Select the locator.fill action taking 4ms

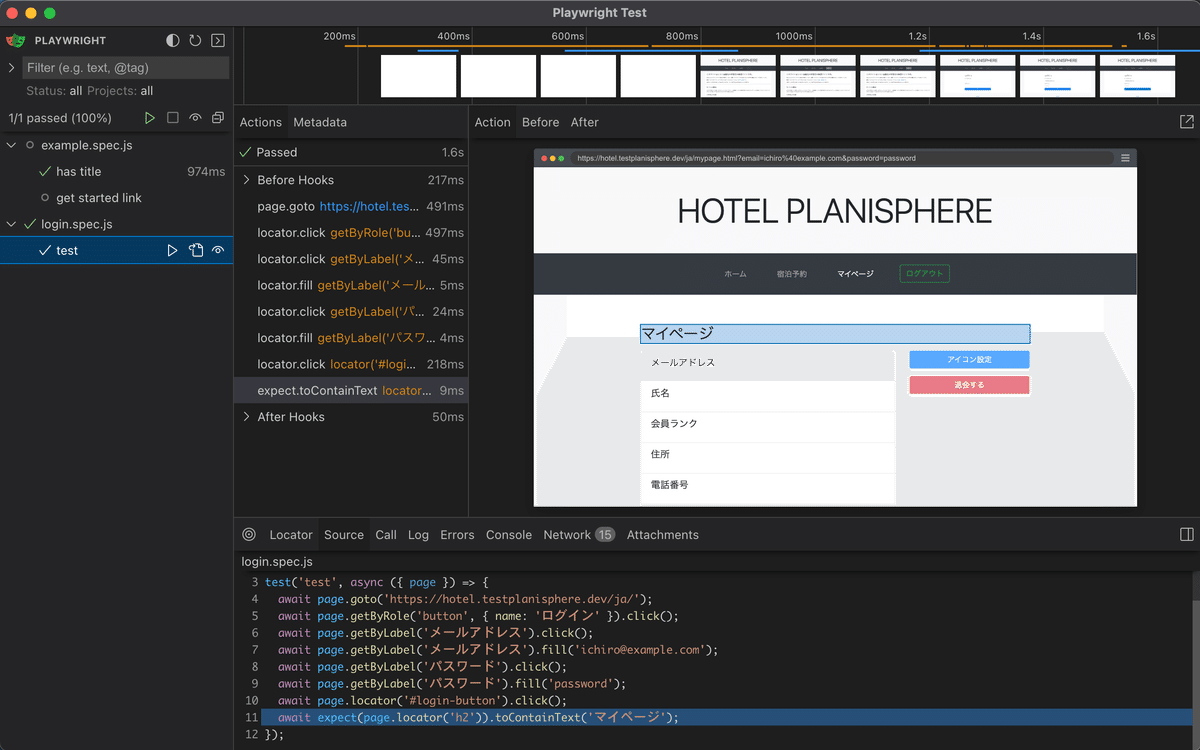coord(351,338)
